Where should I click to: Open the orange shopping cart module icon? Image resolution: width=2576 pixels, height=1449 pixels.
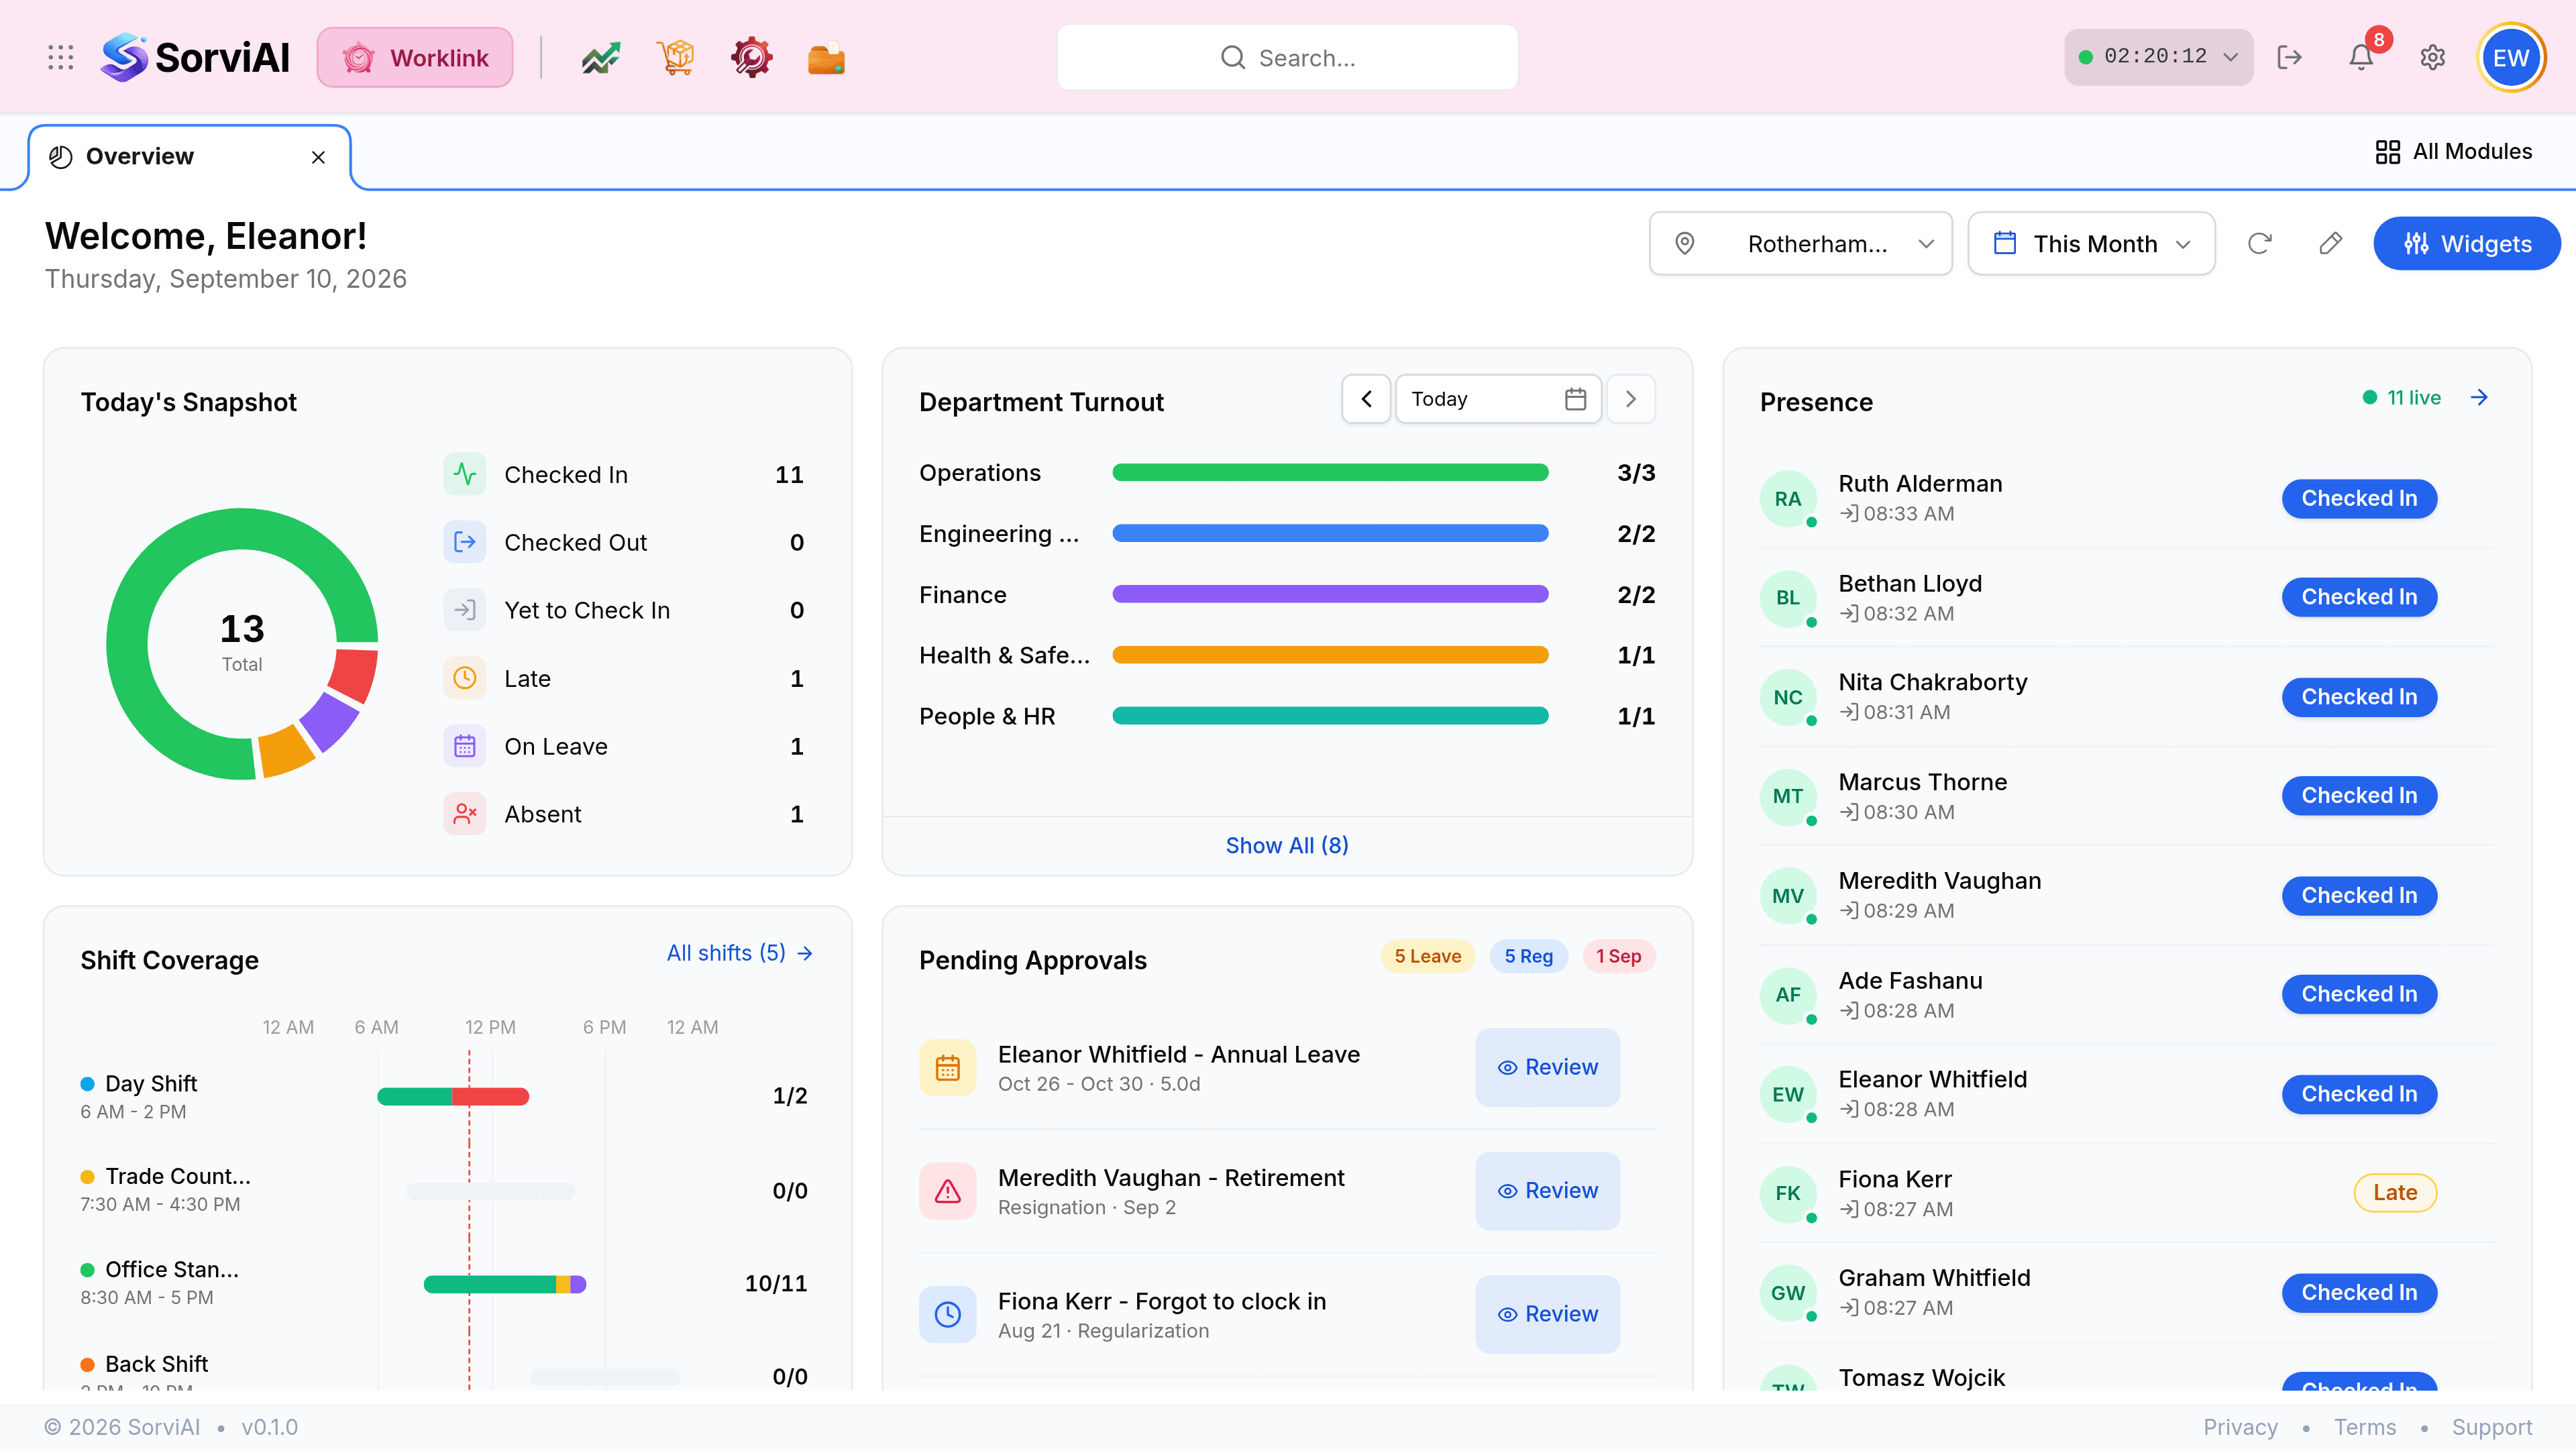(676, 58)
